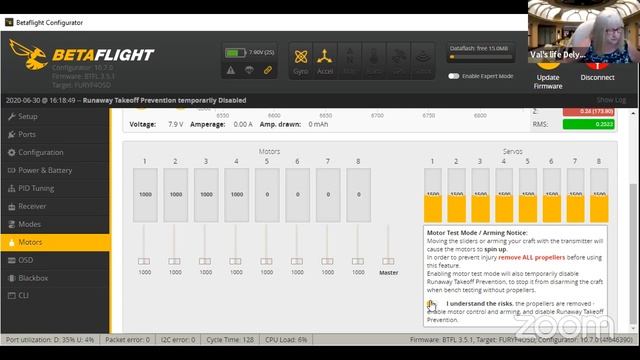The image size is (640, 360).
Task: Click the failsafe parachute icon
Action: click(249, 70)
